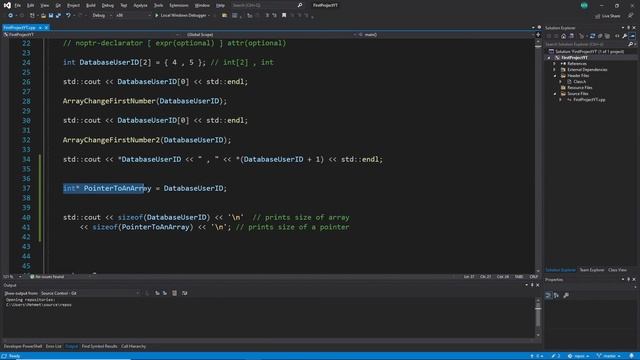Collapse the Source Files folder
The height and width of the screenshot is (360, 640).
pyautogui.click(x=554, y=93)
